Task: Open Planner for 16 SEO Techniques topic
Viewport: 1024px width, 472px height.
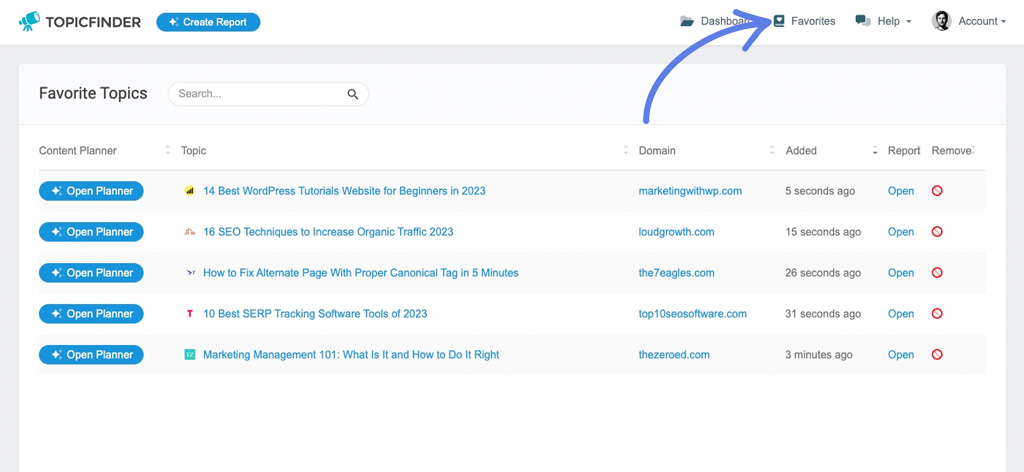Action: (x=91, y=232)
